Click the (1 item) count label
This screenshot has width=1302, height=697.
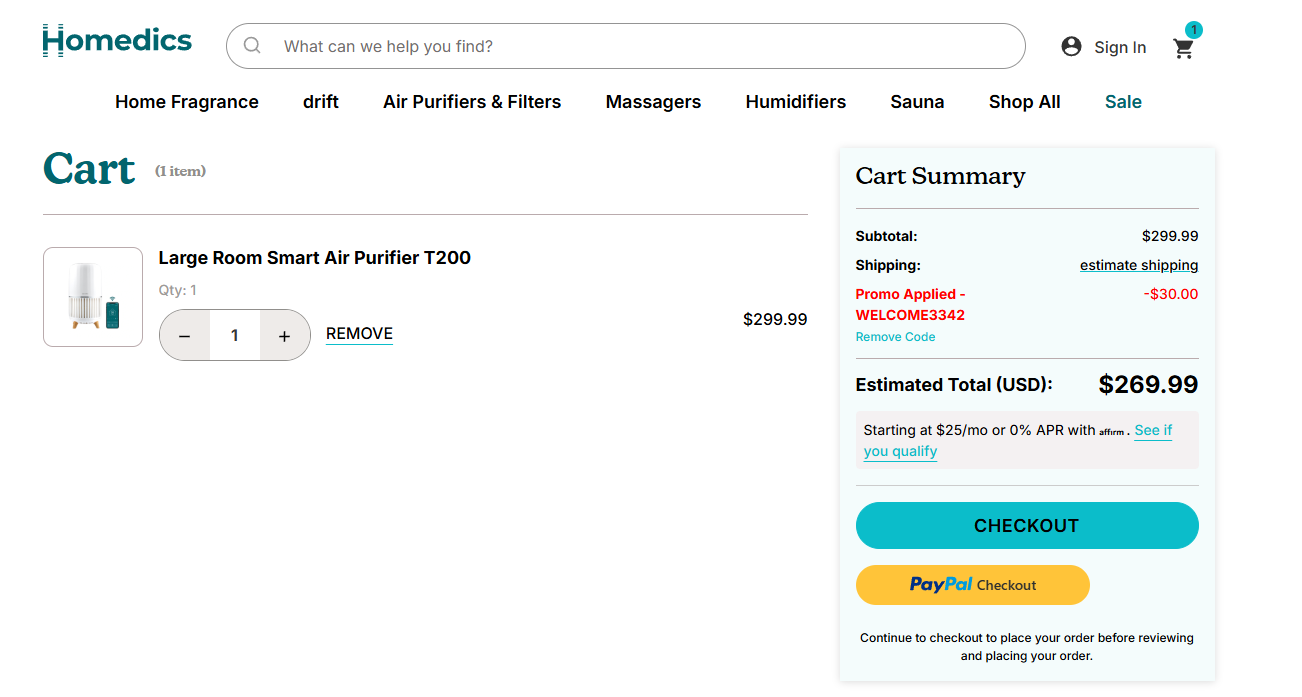coord(180,171)
